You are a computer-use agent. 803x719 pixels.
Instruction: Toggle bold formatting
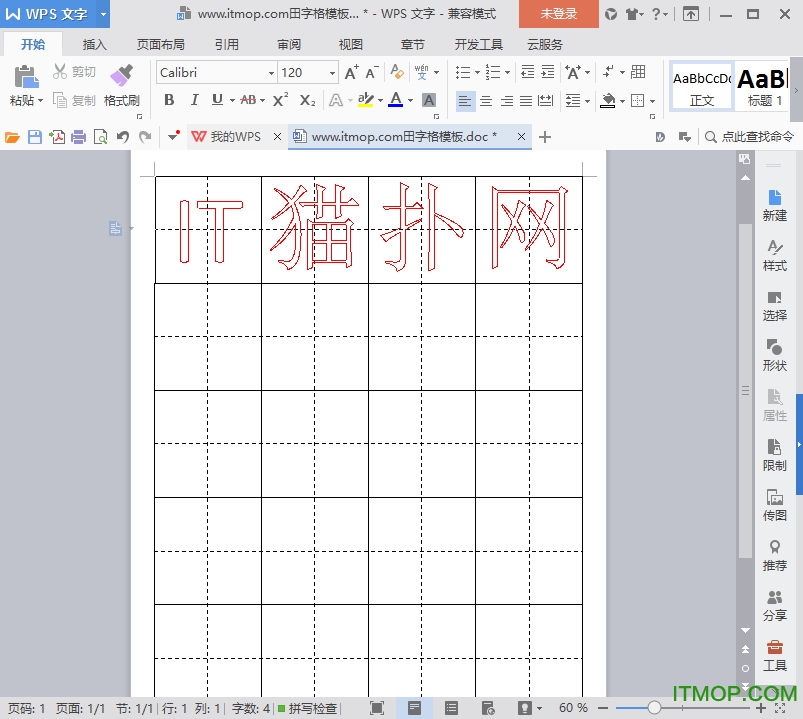click(x=169, y=100)
